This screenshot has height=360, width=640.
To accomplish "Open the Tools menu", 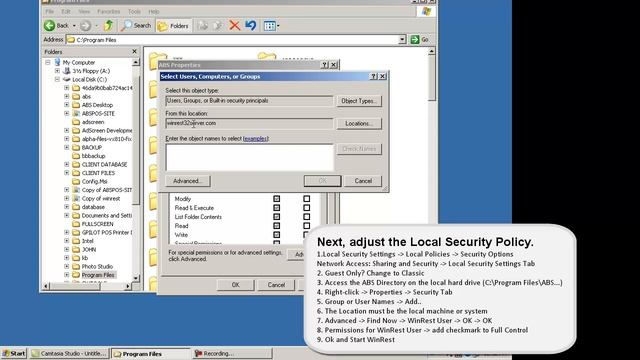I will pos(134,11).
